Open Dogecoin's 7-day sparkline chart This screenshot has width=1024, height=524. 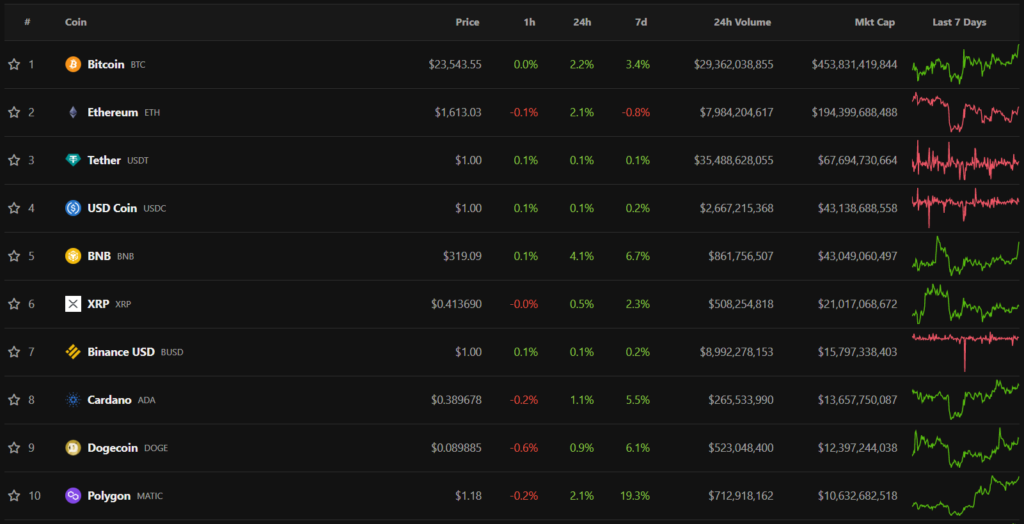[966, 448]
